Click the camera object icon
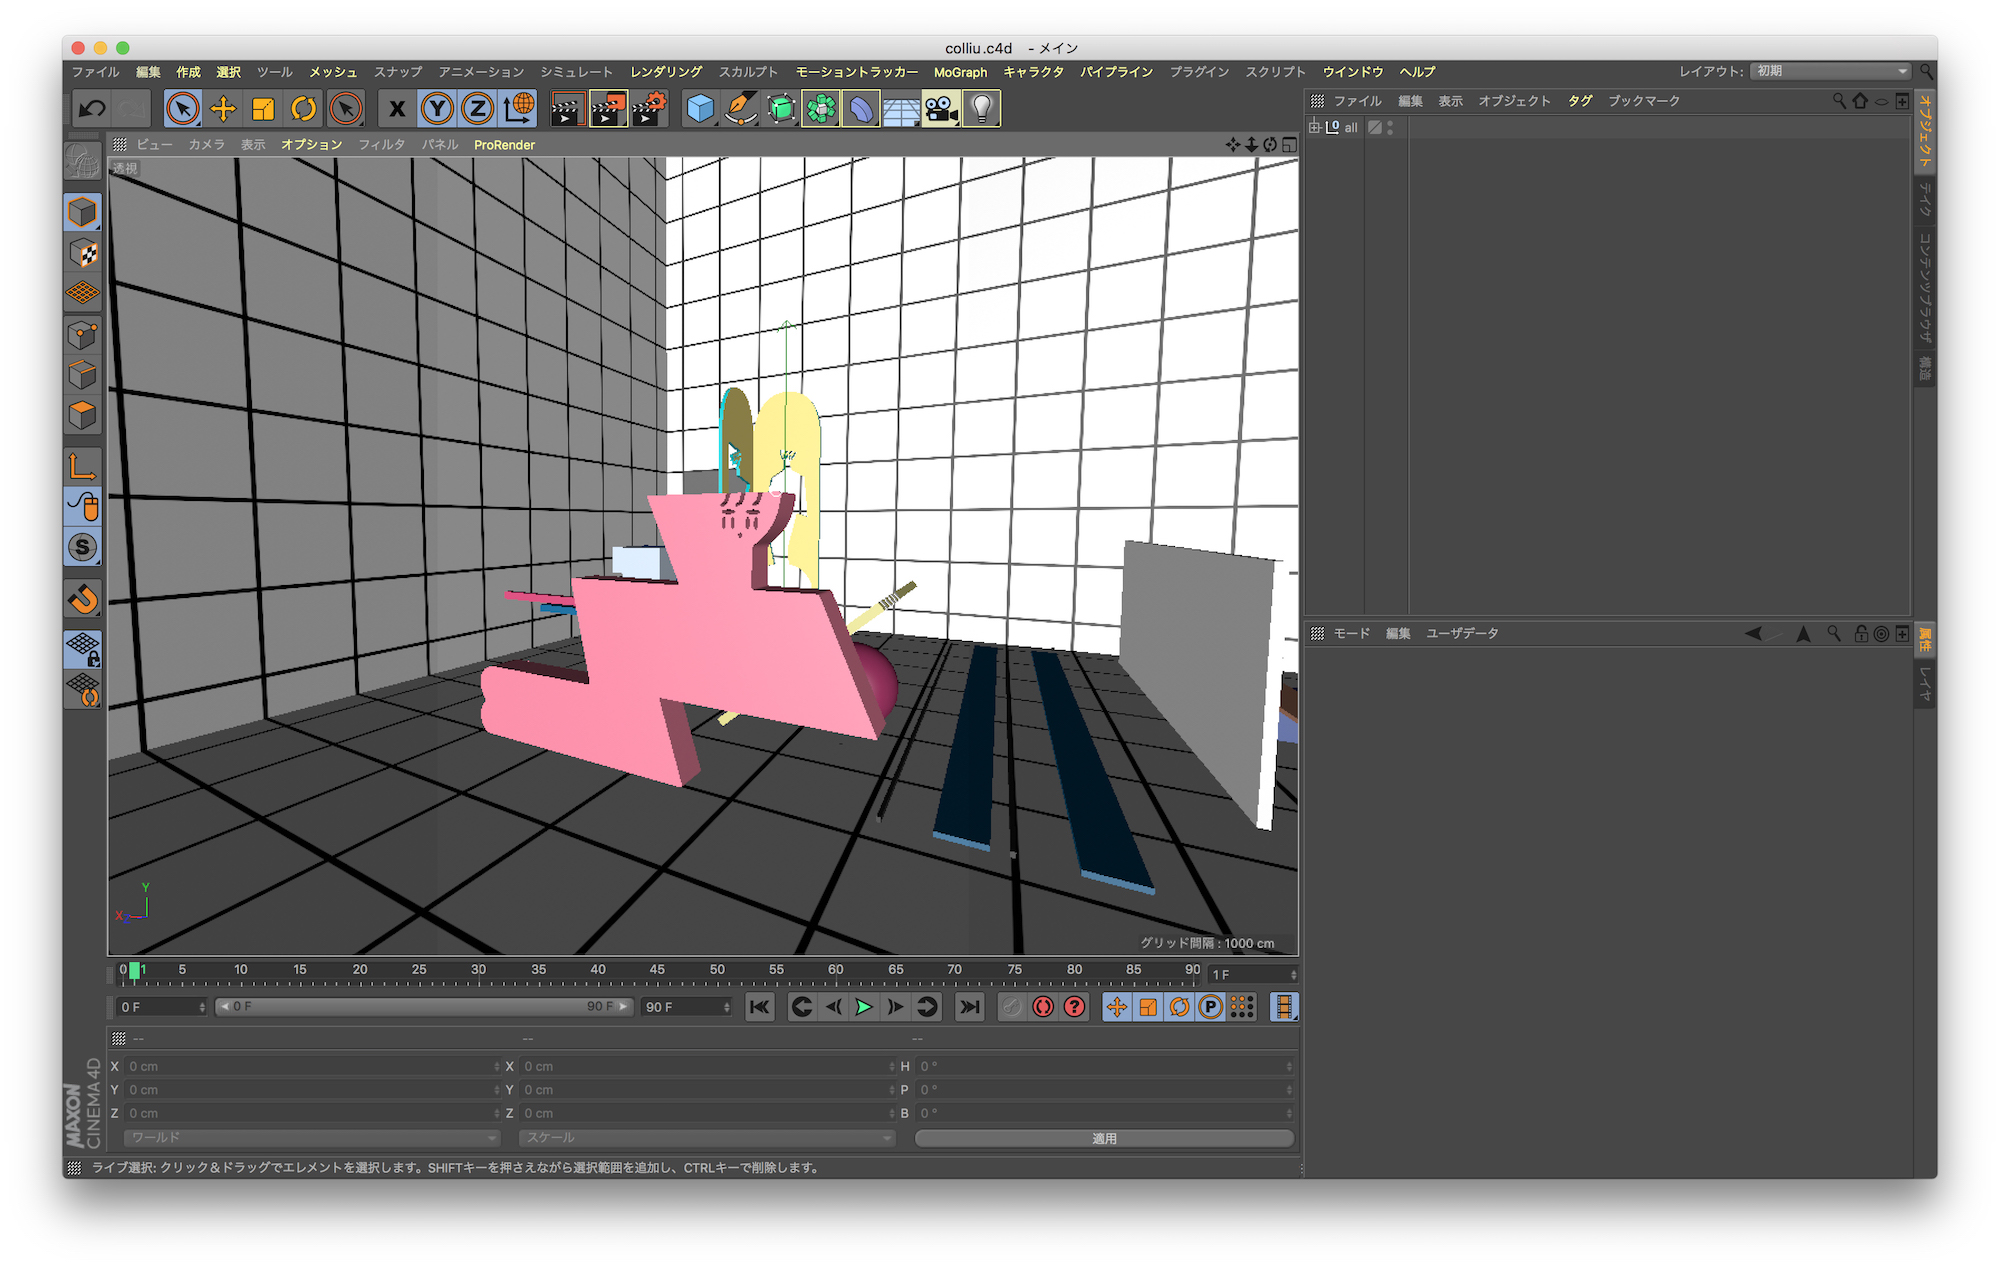The height and width of the screenshot is (1268, 2000). coord(940,108)
